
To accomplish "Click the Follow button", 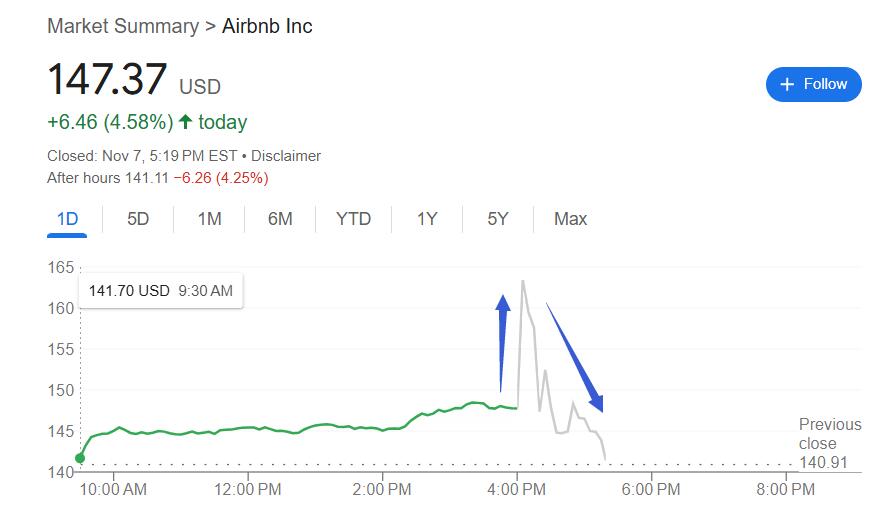I will click(813, 84).
